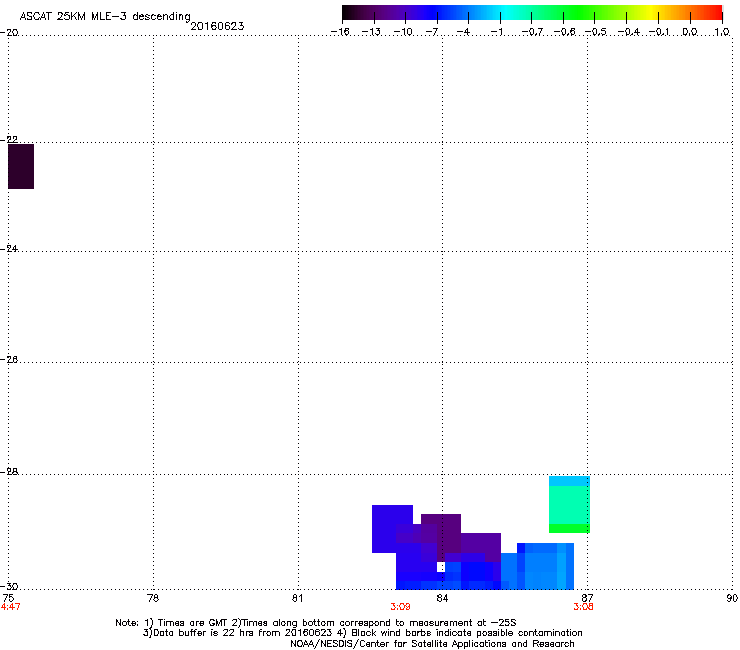This screenshot has width=740, height=650.
Task: Click the color bar label -0.4
Action: (628, 32)
